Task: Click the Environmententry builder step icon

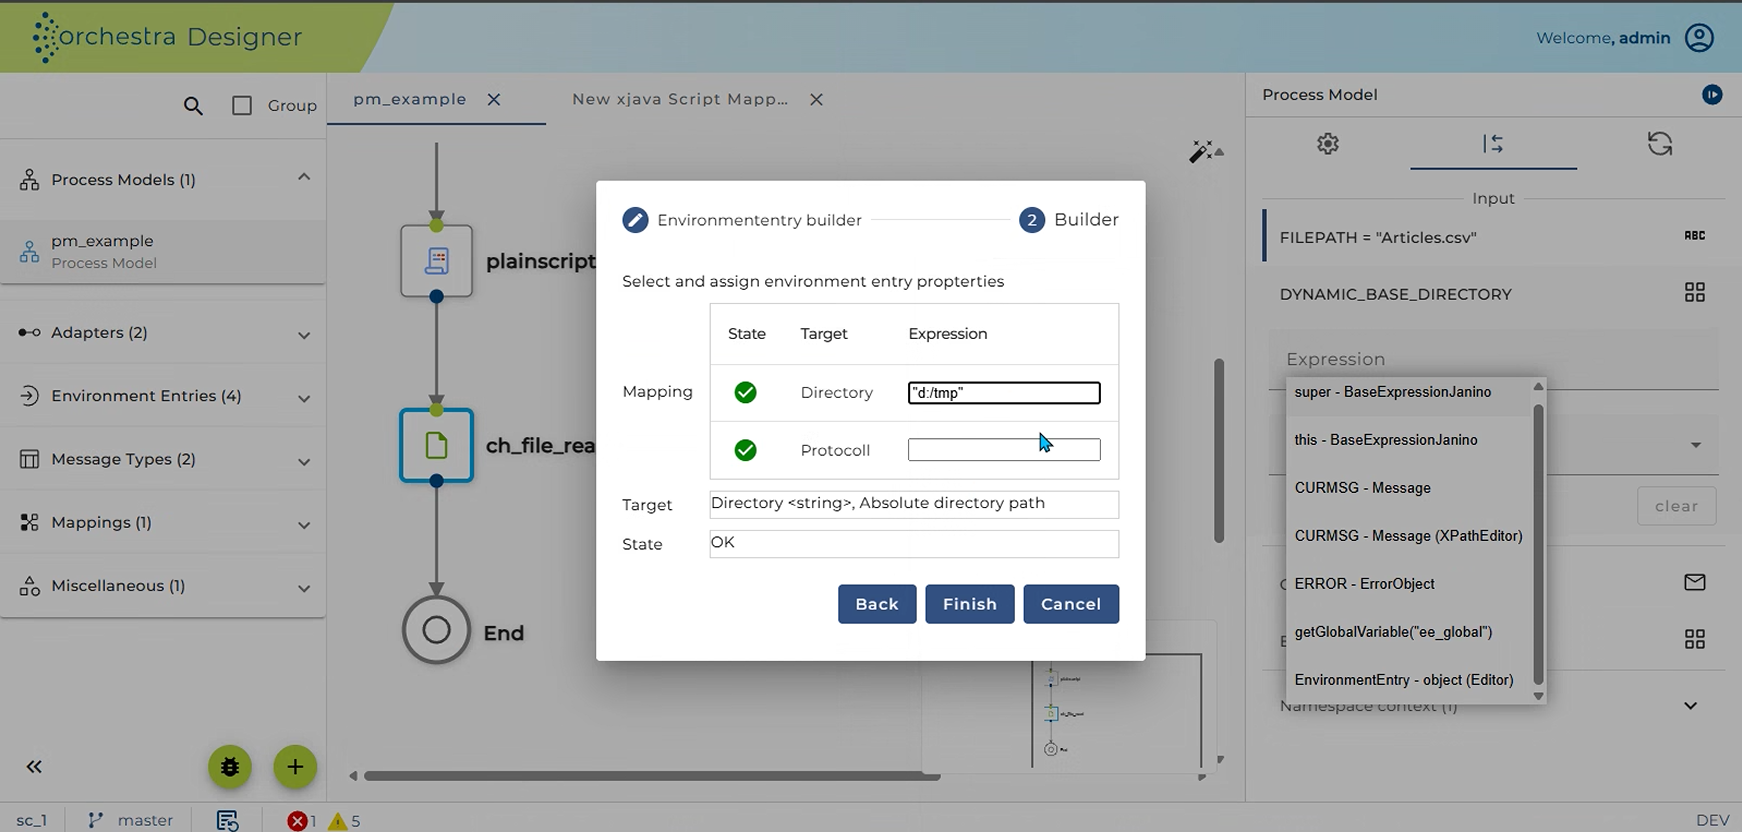Action: (635, 220)
